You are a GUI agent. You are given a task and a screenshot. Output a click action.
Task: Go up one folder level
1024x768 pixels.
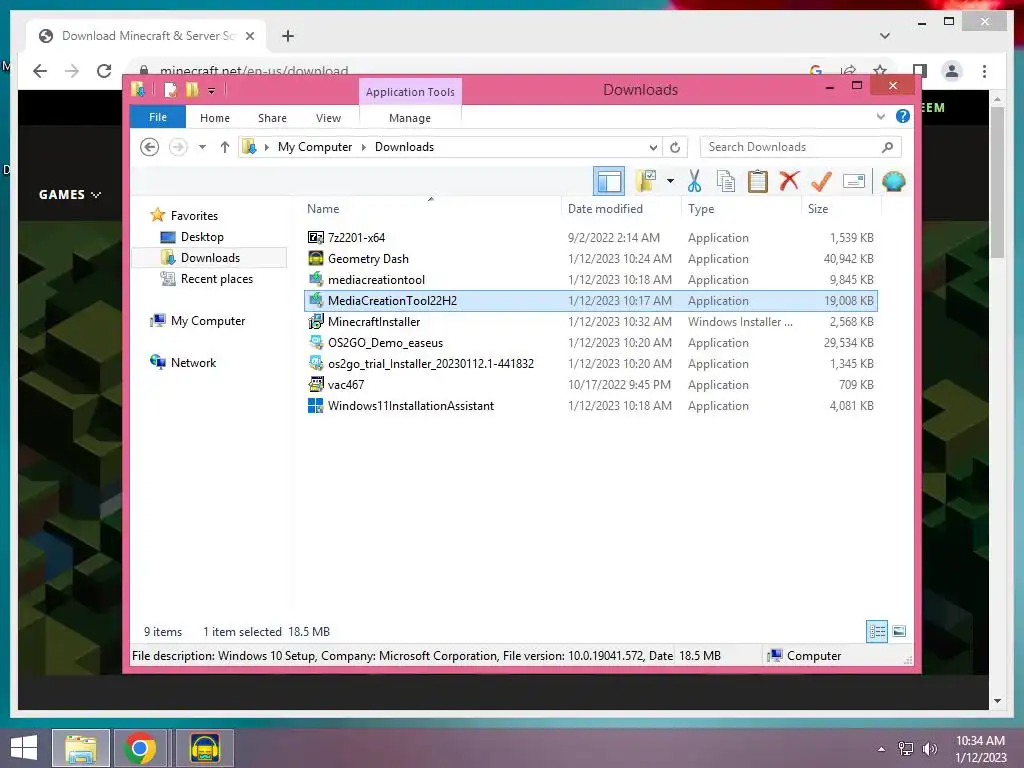[225, 147]
